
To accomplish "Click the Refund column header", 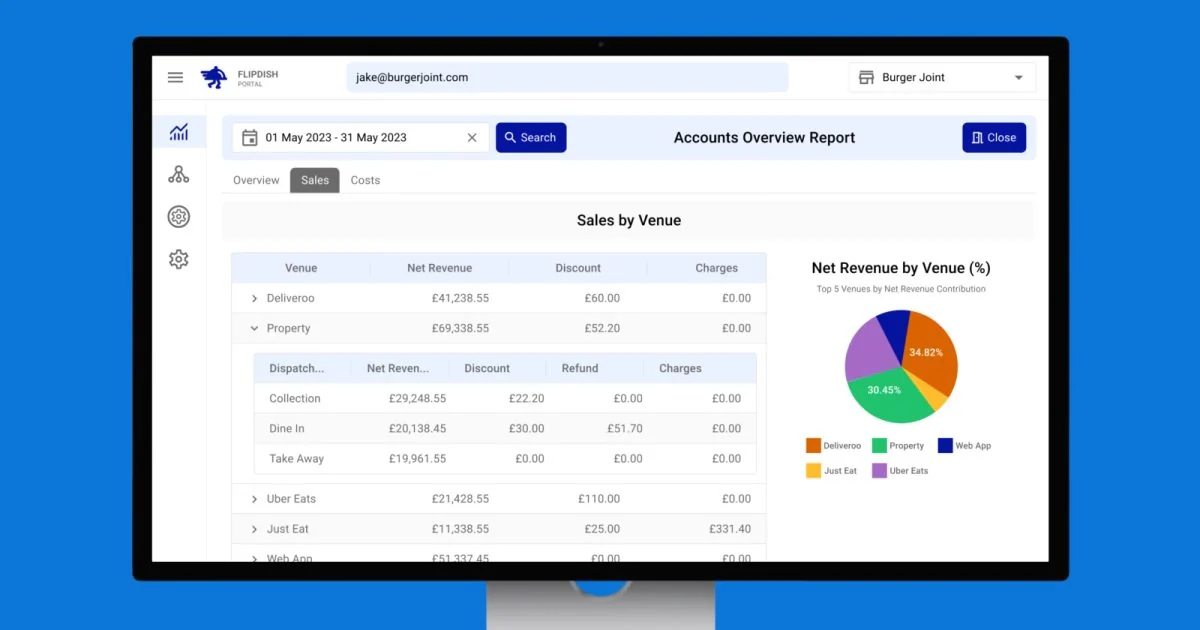I will 580,369.
